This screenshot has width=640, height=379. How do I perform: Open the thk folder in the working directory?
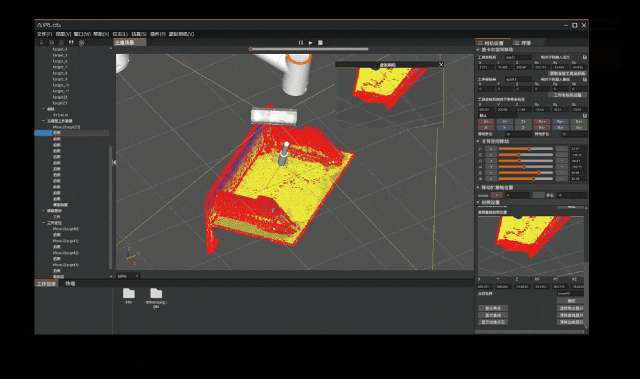click(129, 296)
